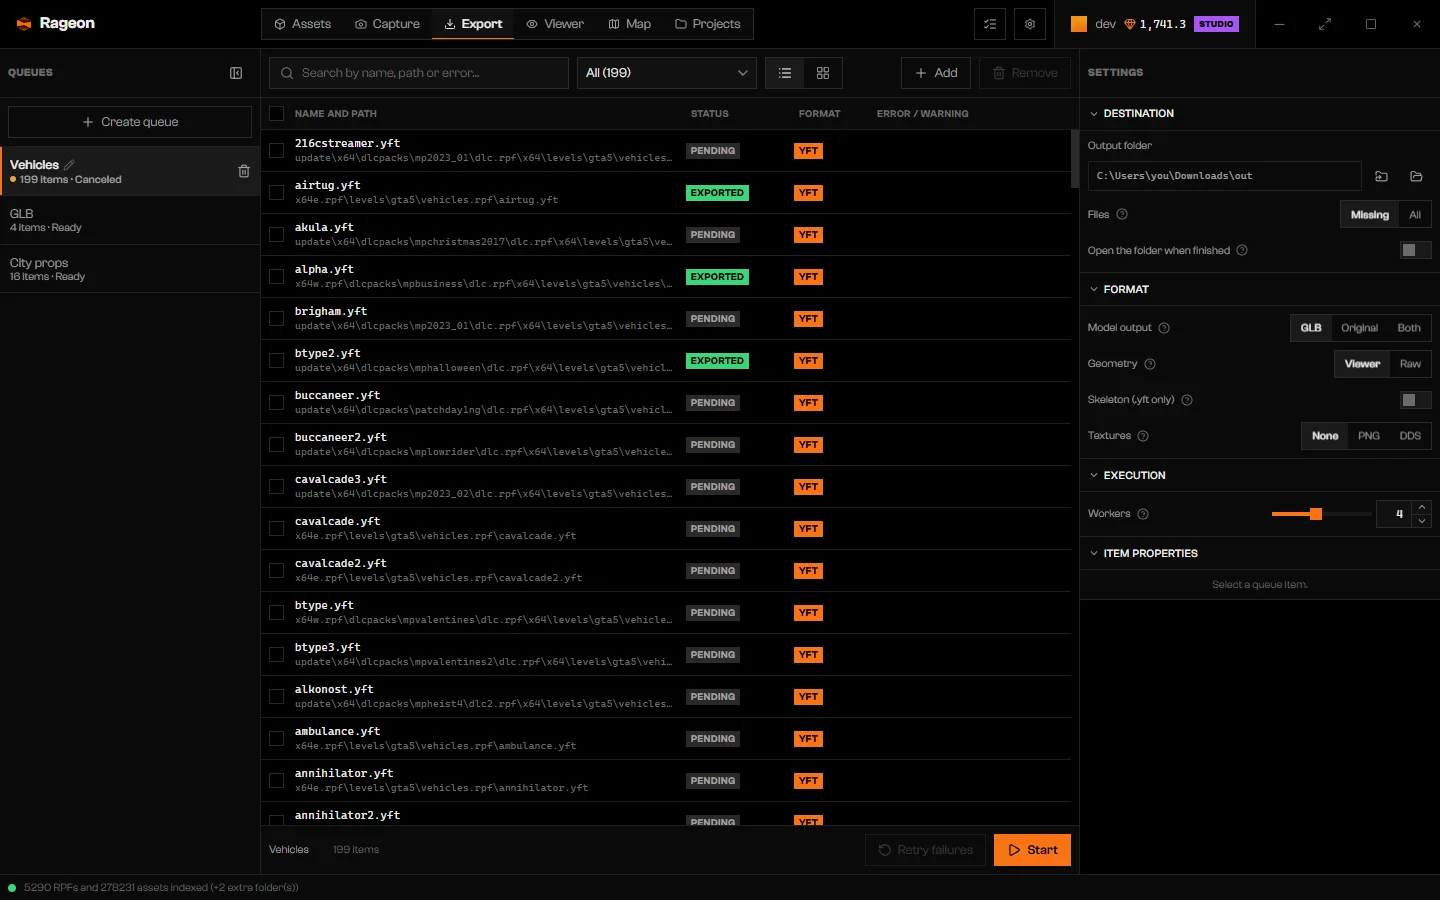Toggle Skeleton (yft only) switch

pos(1415,400)
